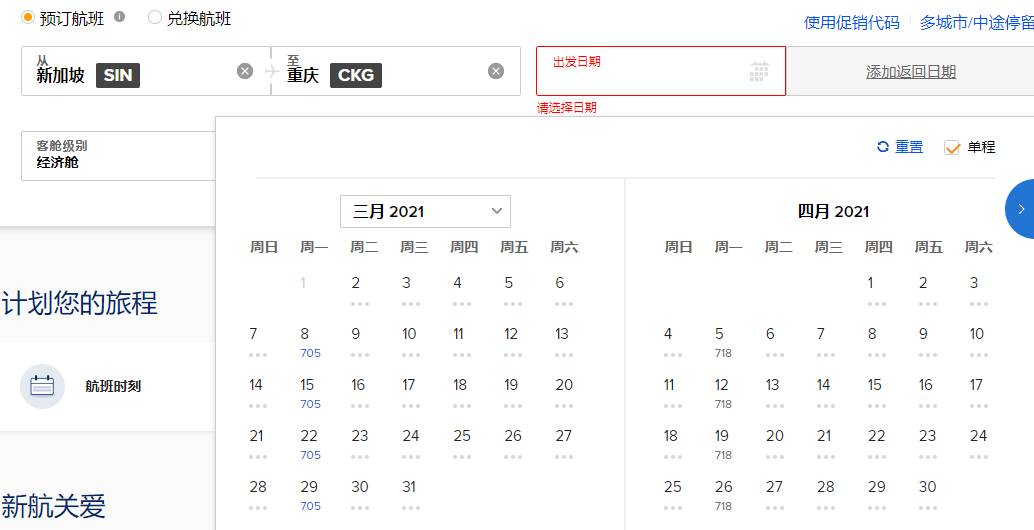Clear the 重庆 CKG destination field
Image resolution: width=1034 pixels, height=530 pixels.
click(496, 71)
